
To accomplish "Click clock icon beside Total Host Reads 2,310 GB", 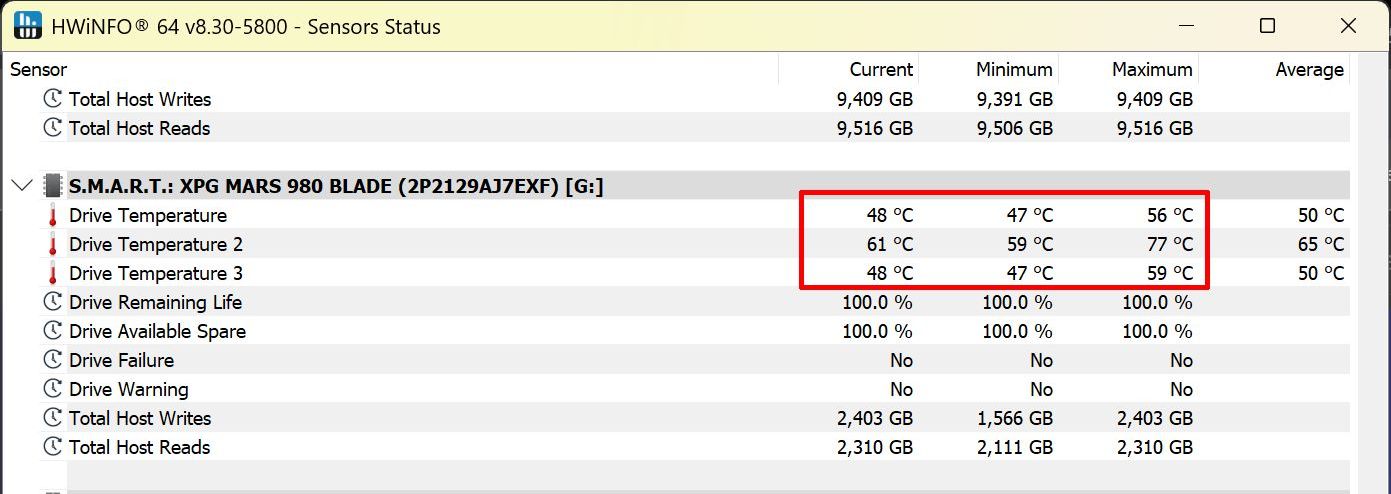I will [x=52, y=447].
